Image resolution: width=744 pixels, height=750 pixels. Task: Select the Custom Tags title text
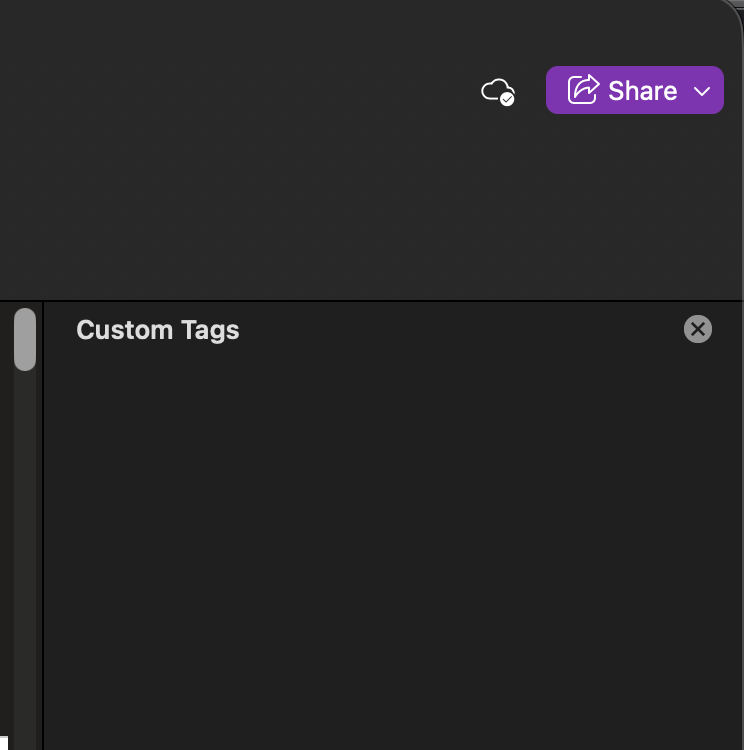[x=158, y=330]
